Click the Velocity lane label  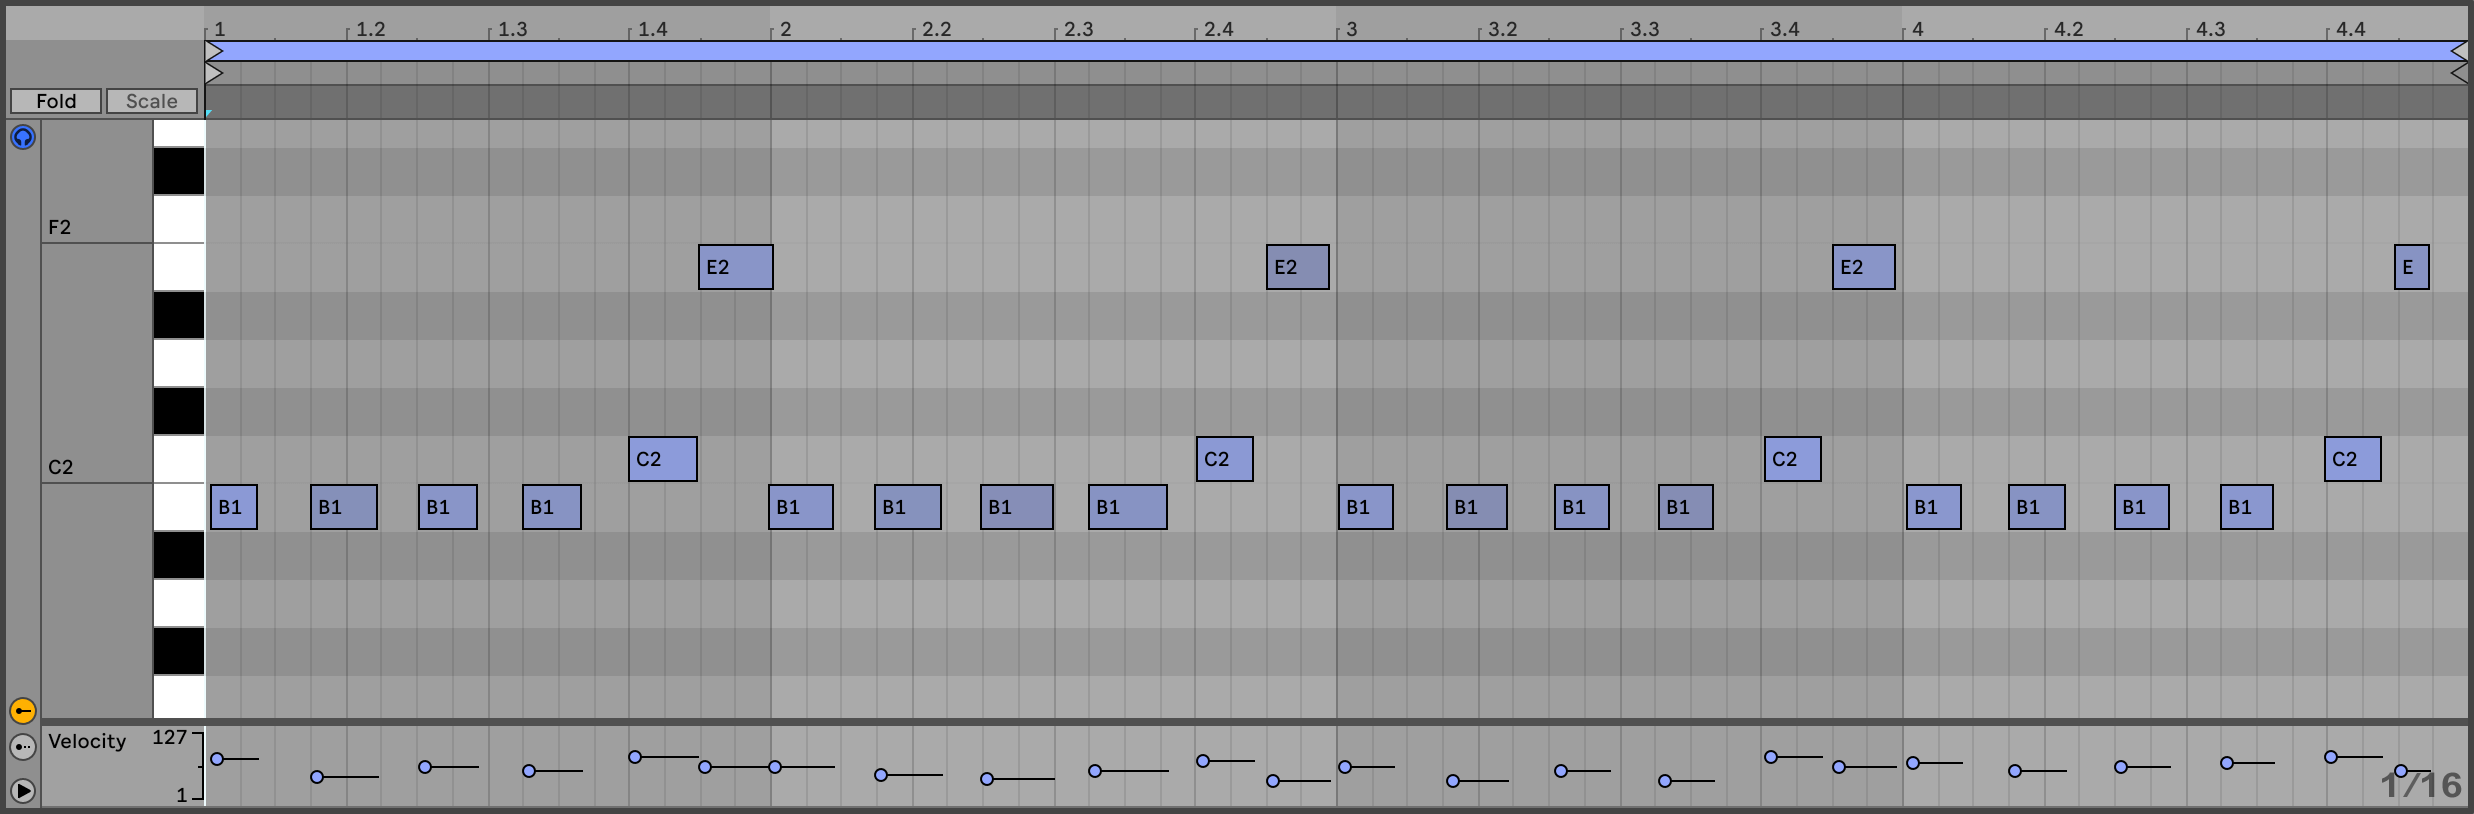coord(87,741)
